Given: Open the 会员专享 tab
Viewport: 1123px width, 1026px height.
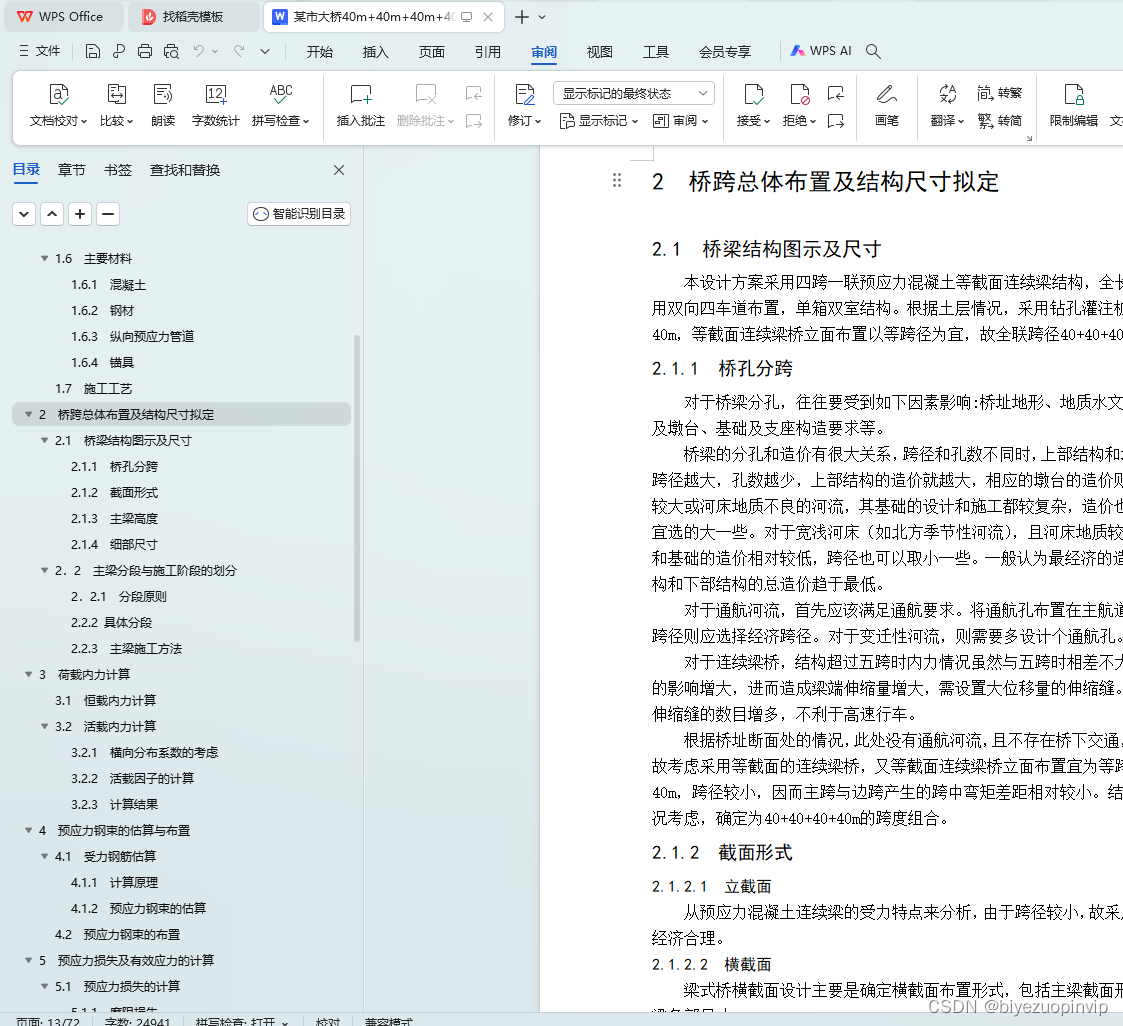Looking at the screenshot, I should click(725, 52).
